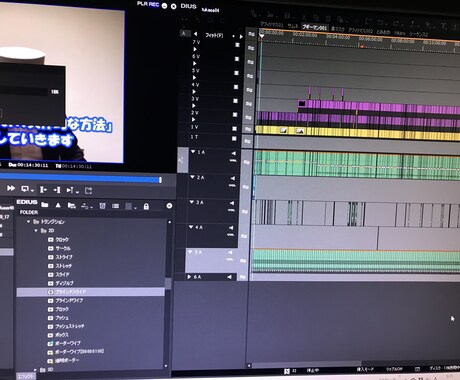Close the effect palette with the round X
The width and height of the screenshot is (460, 380).
[169, 206]
